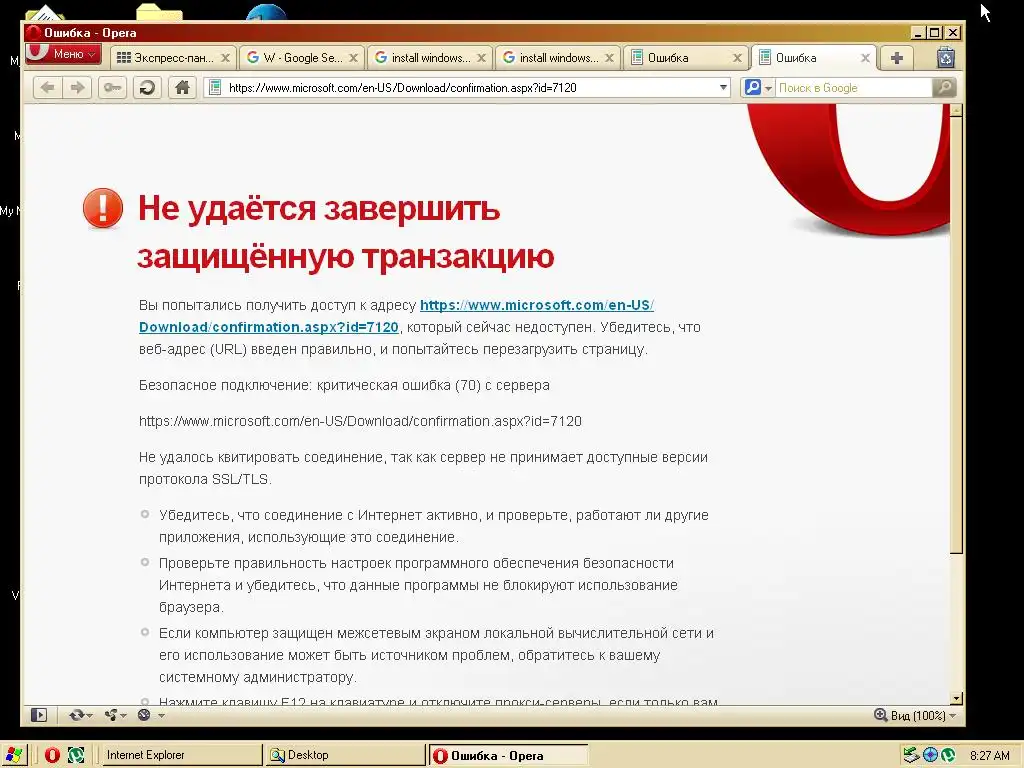Open the Opera Turbo dropdown
The height and width of the screenshot is (768, 1024).
150,715
